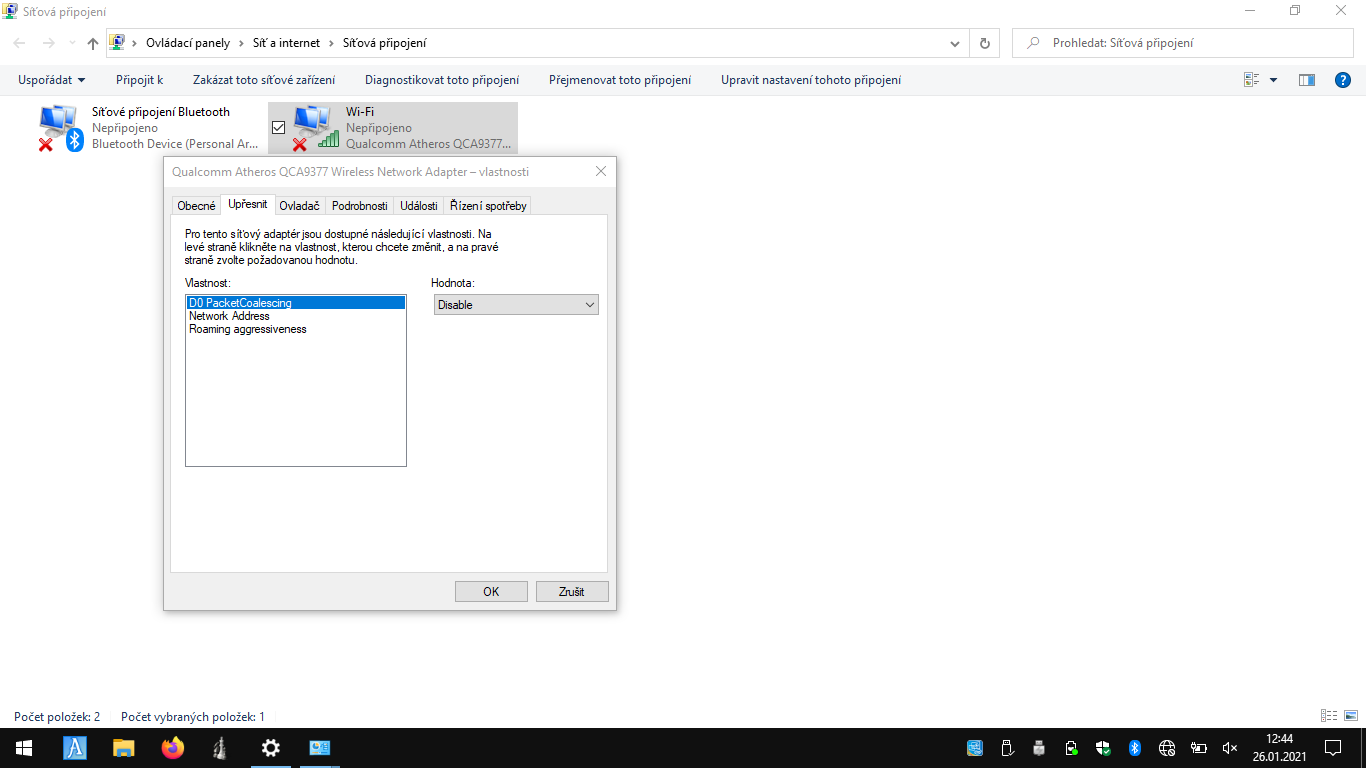Expand the view options dropdown arrow
Image resolution: width=1366 pixels, height=768 pixels.
pyautogui.click(x=1273, y=80)
